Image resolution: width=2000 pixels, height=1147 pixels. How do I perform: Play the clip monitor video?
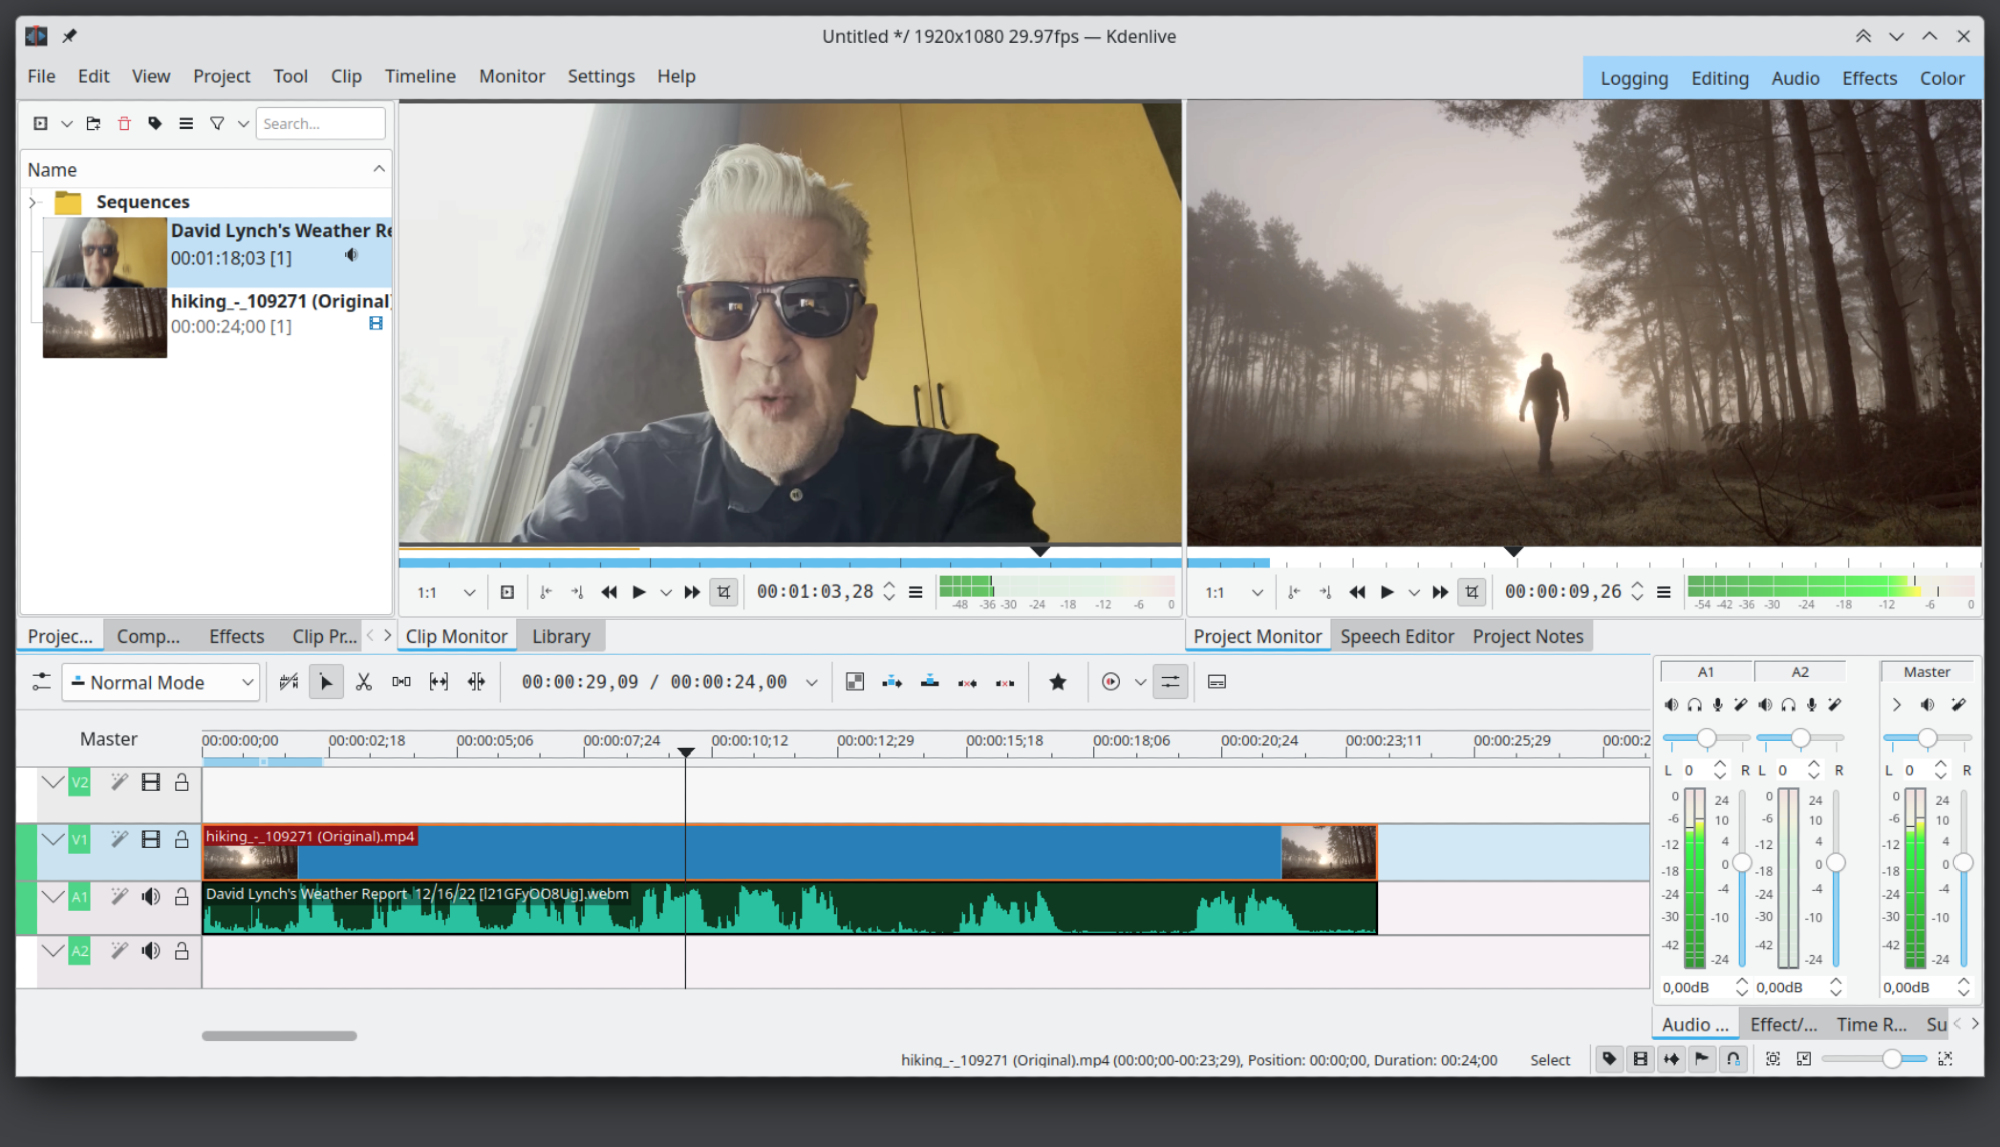[x=639, y=592]
